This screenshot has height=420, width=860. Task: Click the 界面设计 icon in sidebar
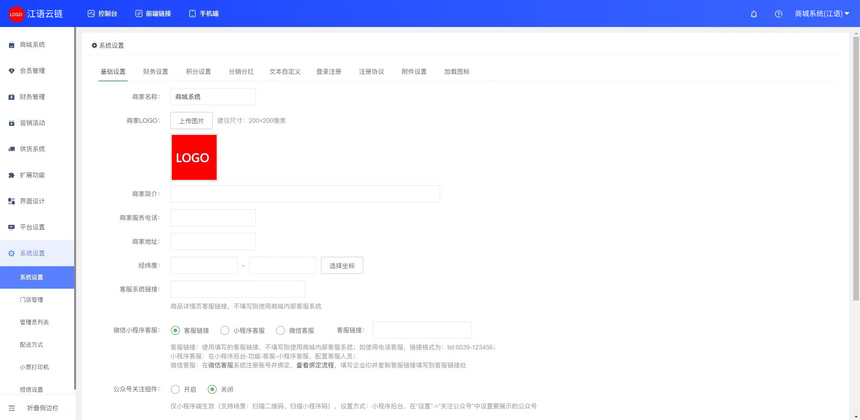(12, 201)
